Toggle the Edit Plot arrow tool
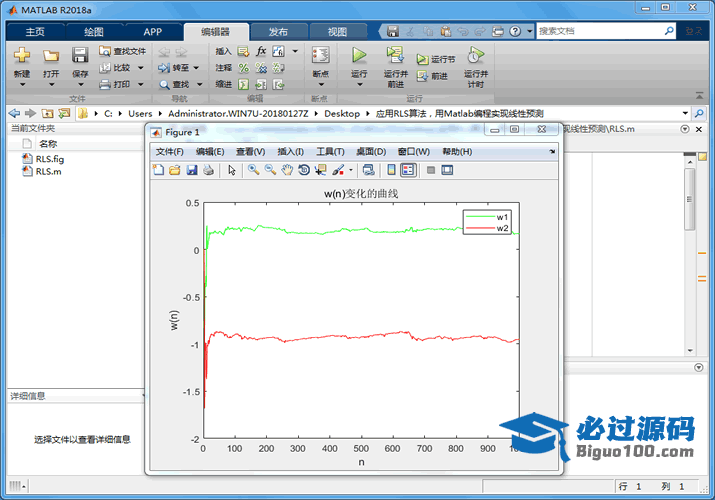This screenshot has height=500, width=715. point(232,170)
